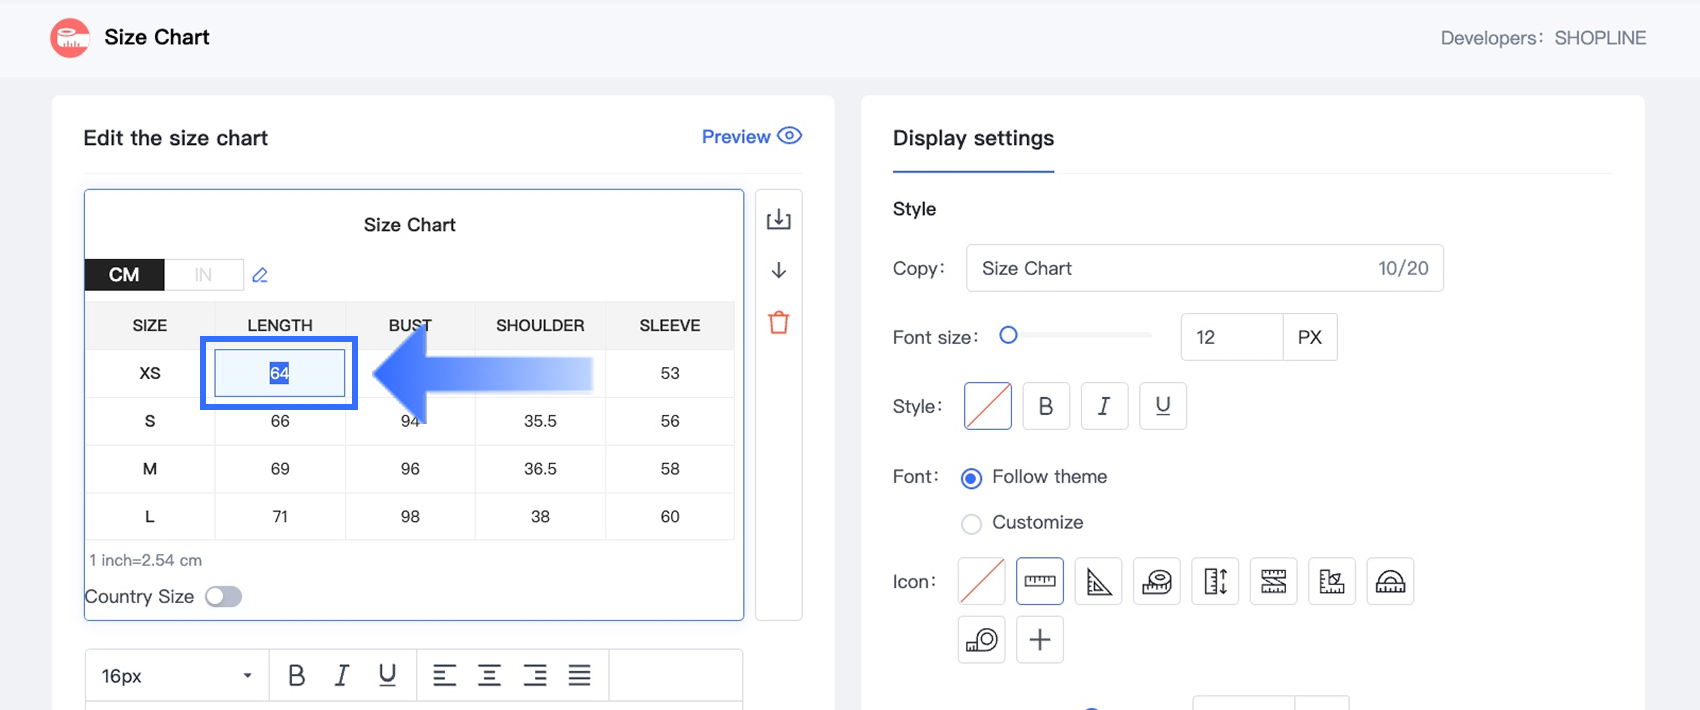
Task: Select Customize font radio button
Action: click(x=971, y=524)
